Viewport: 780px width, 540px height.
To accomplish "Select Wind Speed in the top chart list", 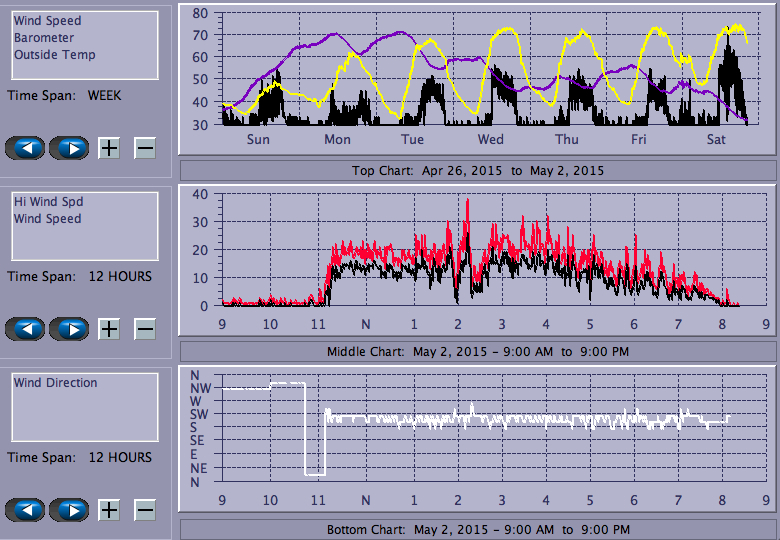I will click(x=48, y=21).
